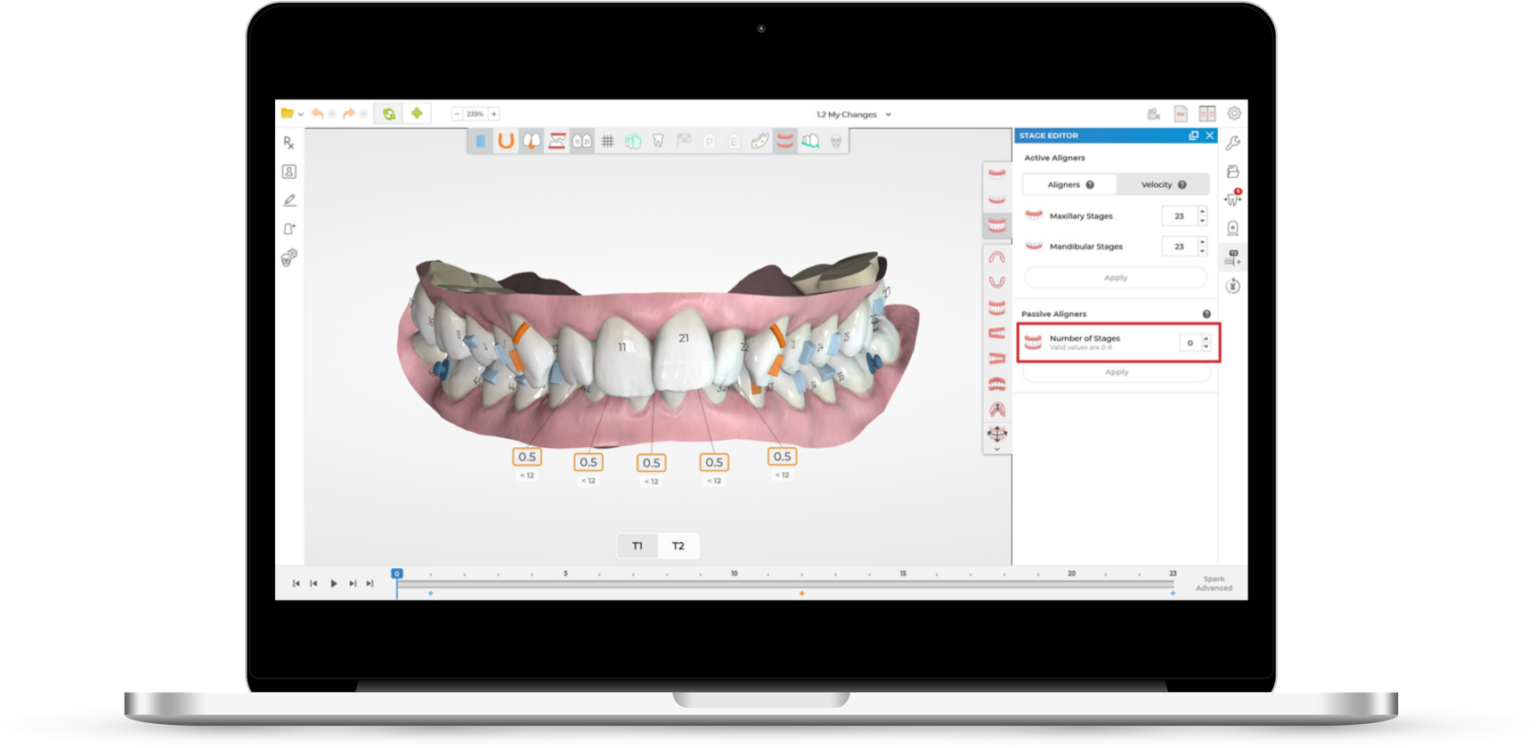The width and height of the screenshot is (1536, 748).
Task: Expand the folder menu chevron
Action: pyautogui.click(x=301, y=113)
